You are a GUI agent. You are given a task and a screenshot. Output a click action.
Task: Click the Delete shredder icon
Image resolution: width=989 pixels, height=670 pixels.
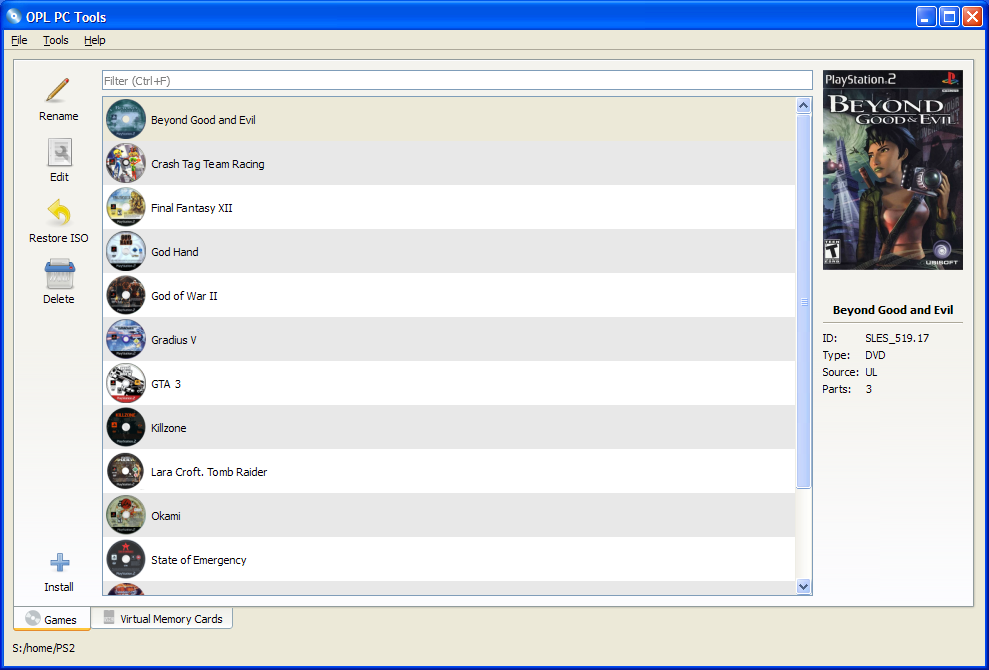click(x=60, y=274)
